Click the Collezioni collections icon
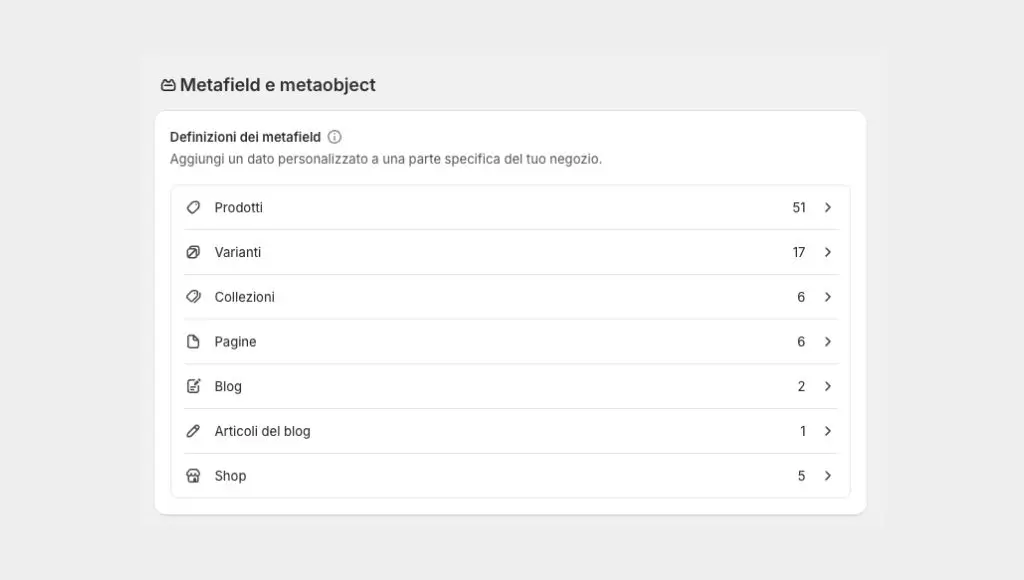1024x580 pixels. click(193, 297)
